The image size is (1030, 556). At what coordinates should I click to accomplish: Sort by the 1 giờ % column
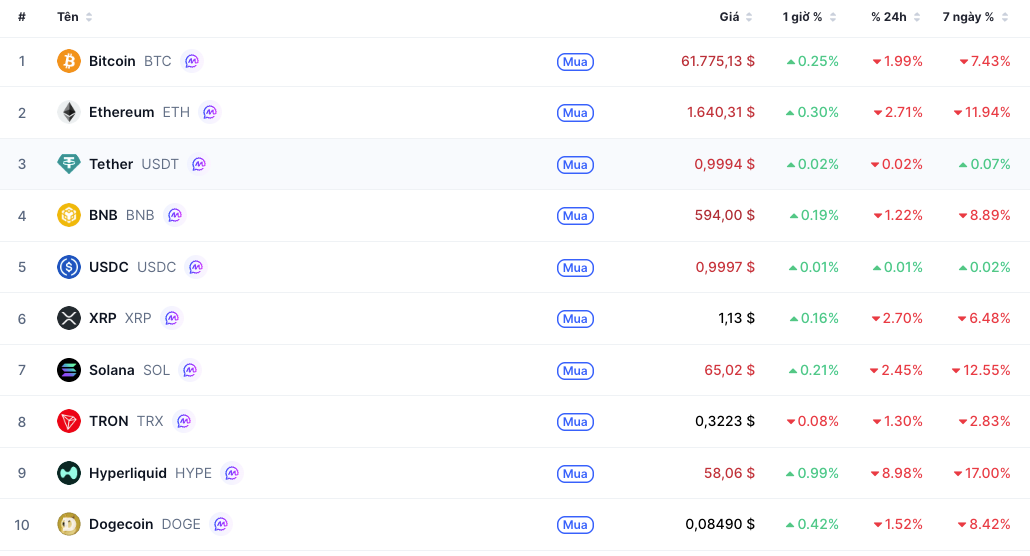coord(809,17)
